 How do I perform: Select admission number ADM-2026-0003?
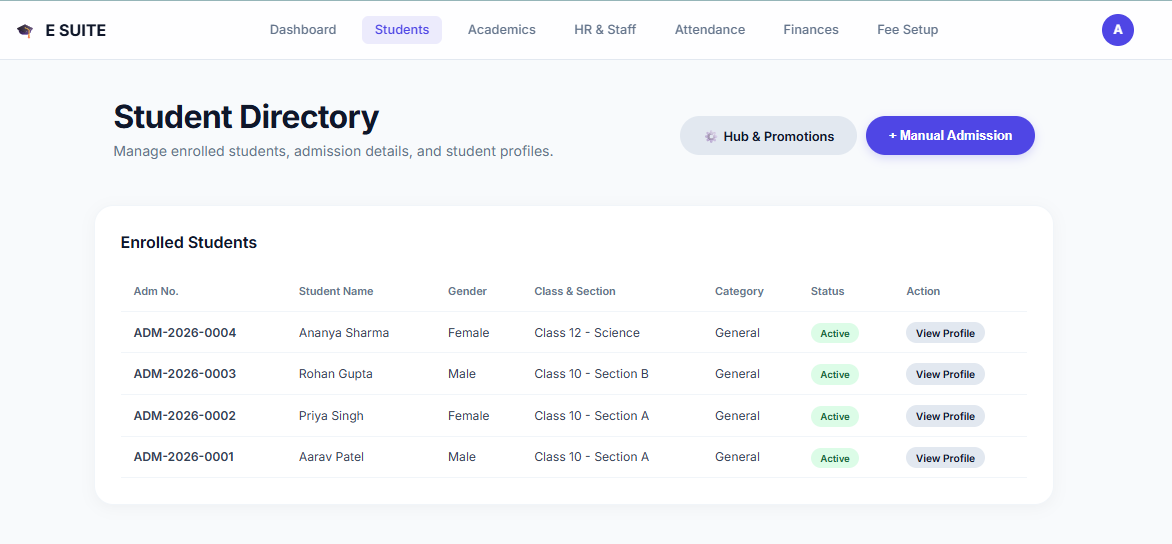185,374
